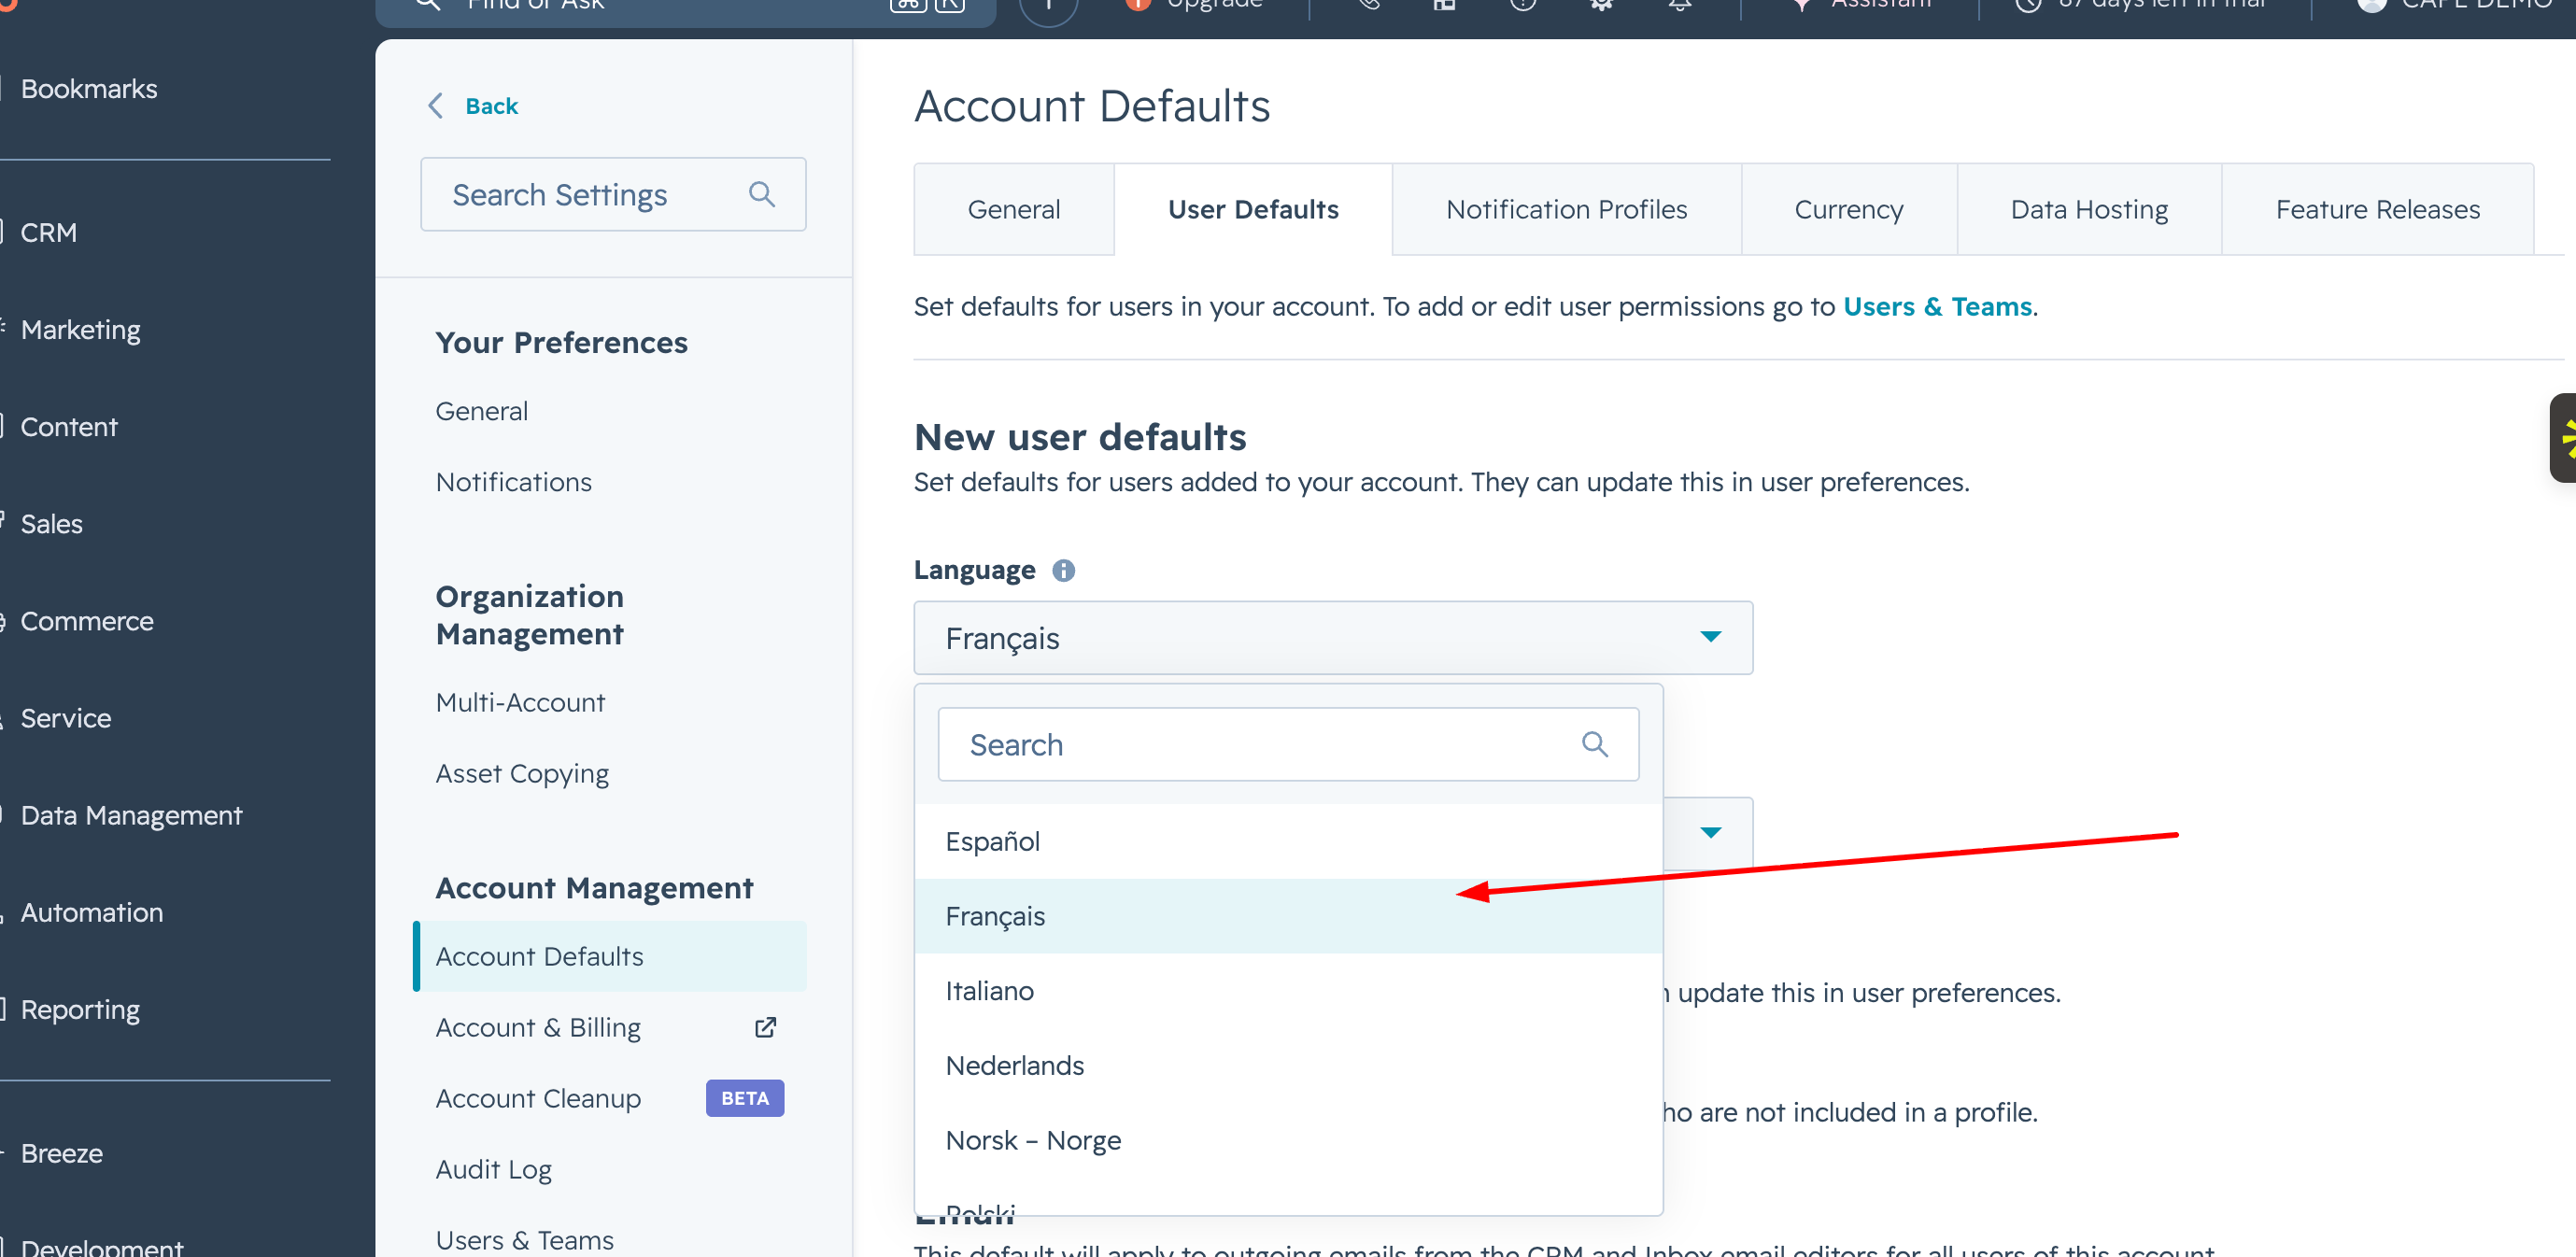Expand the Language dropdown arrow
The height and width of the screenshot is (1257, 2576).
pos(1710,637)
